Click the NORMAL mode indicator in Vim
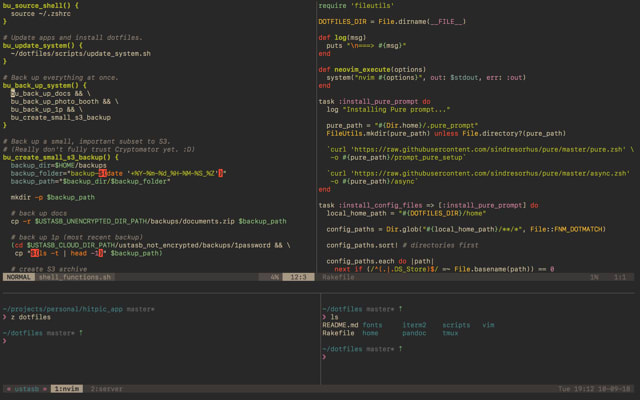 18,277
